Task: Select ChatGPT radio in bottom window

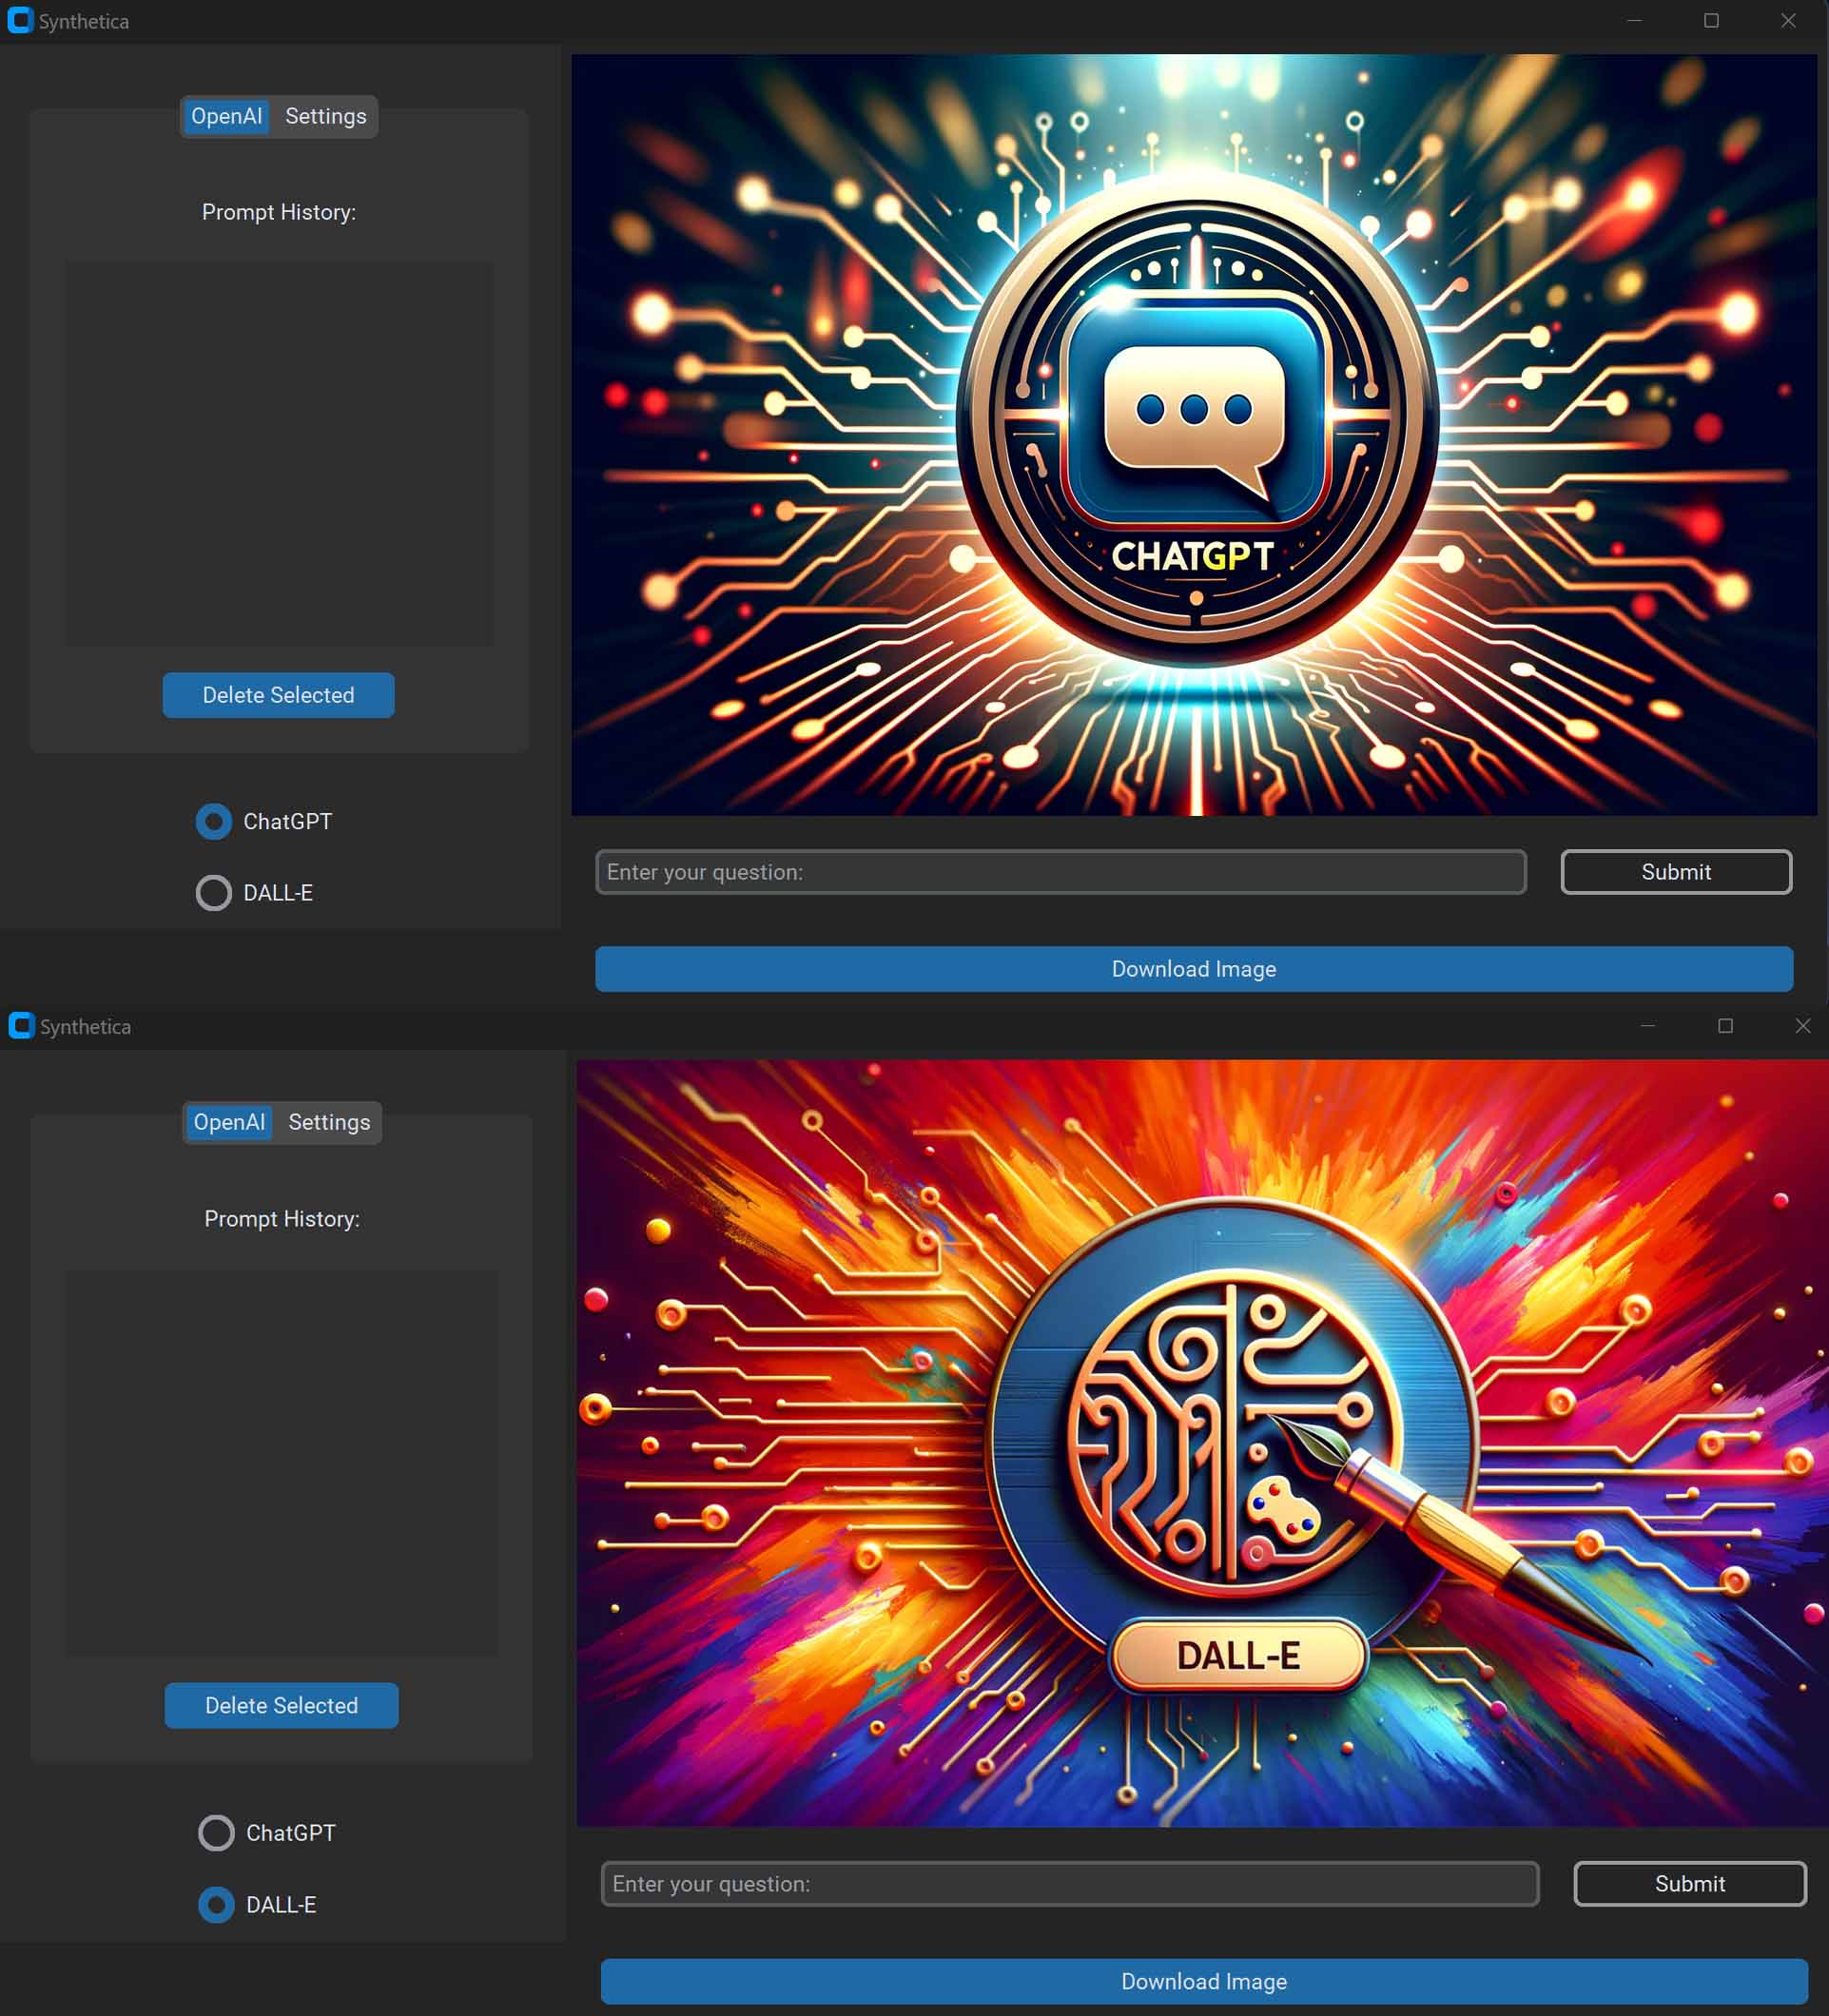Action: pos(216,1833)
